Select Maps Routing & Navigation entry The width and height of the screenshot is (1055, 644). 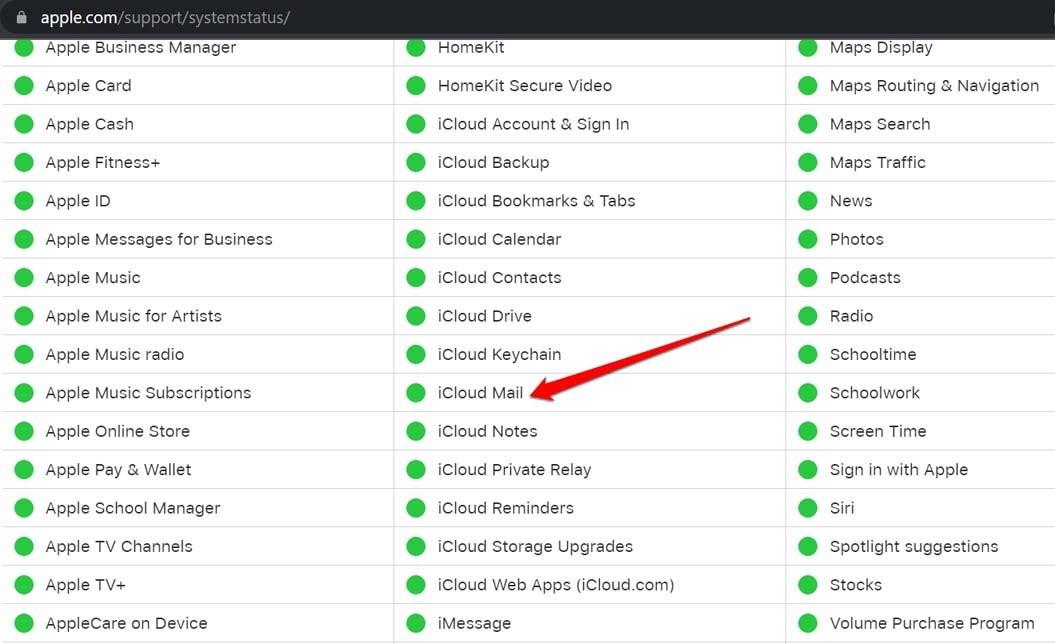coord(934,85)
